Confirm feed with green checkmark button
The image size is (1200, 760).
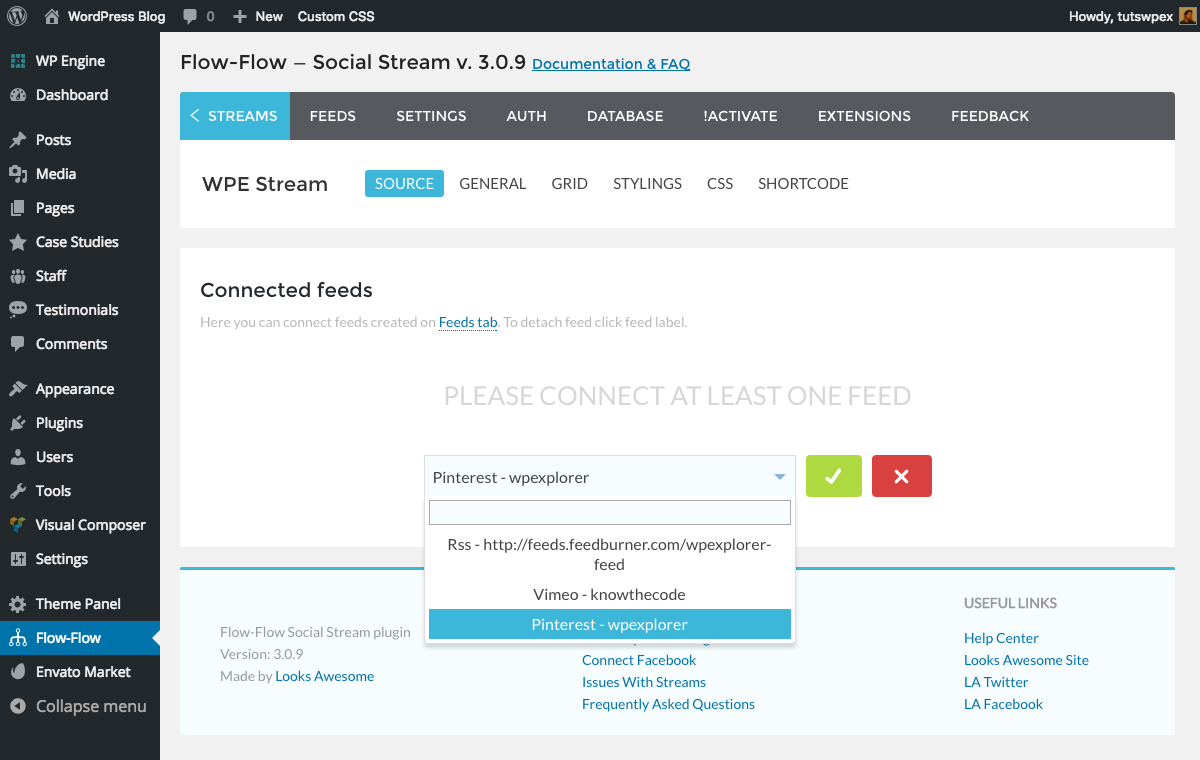click(x=834, y=477)
